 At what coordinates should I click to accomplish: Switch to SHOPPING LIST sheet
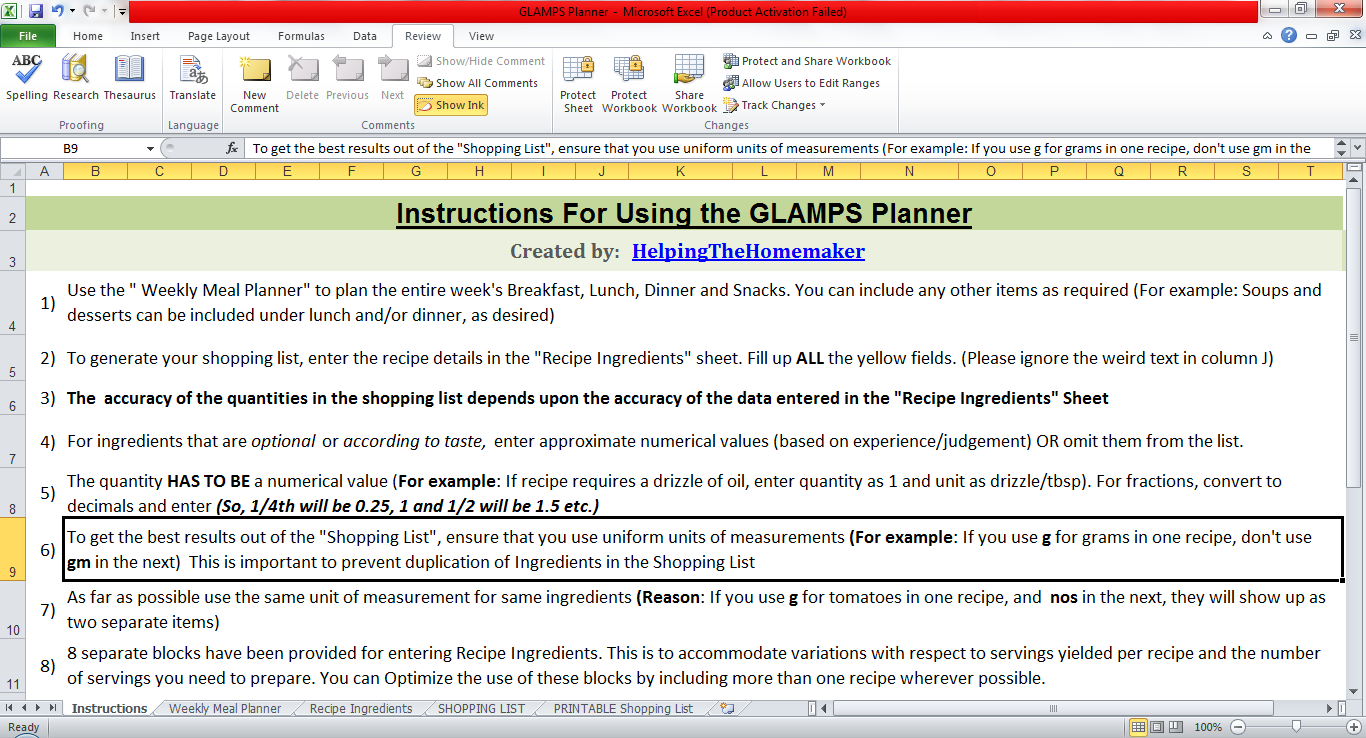tap(481, 708)
